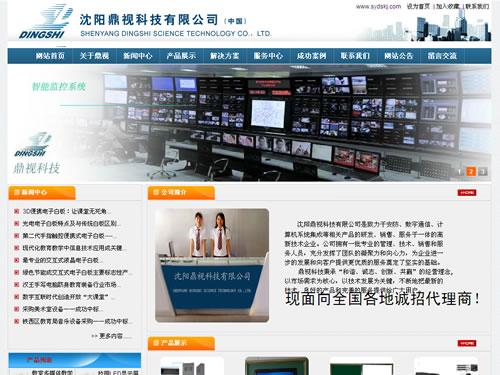Viewport: 500px width, 375px height.
Task: Open the second product thumbnail with green board
Action: pyautogui.click(x=277, y=366)
